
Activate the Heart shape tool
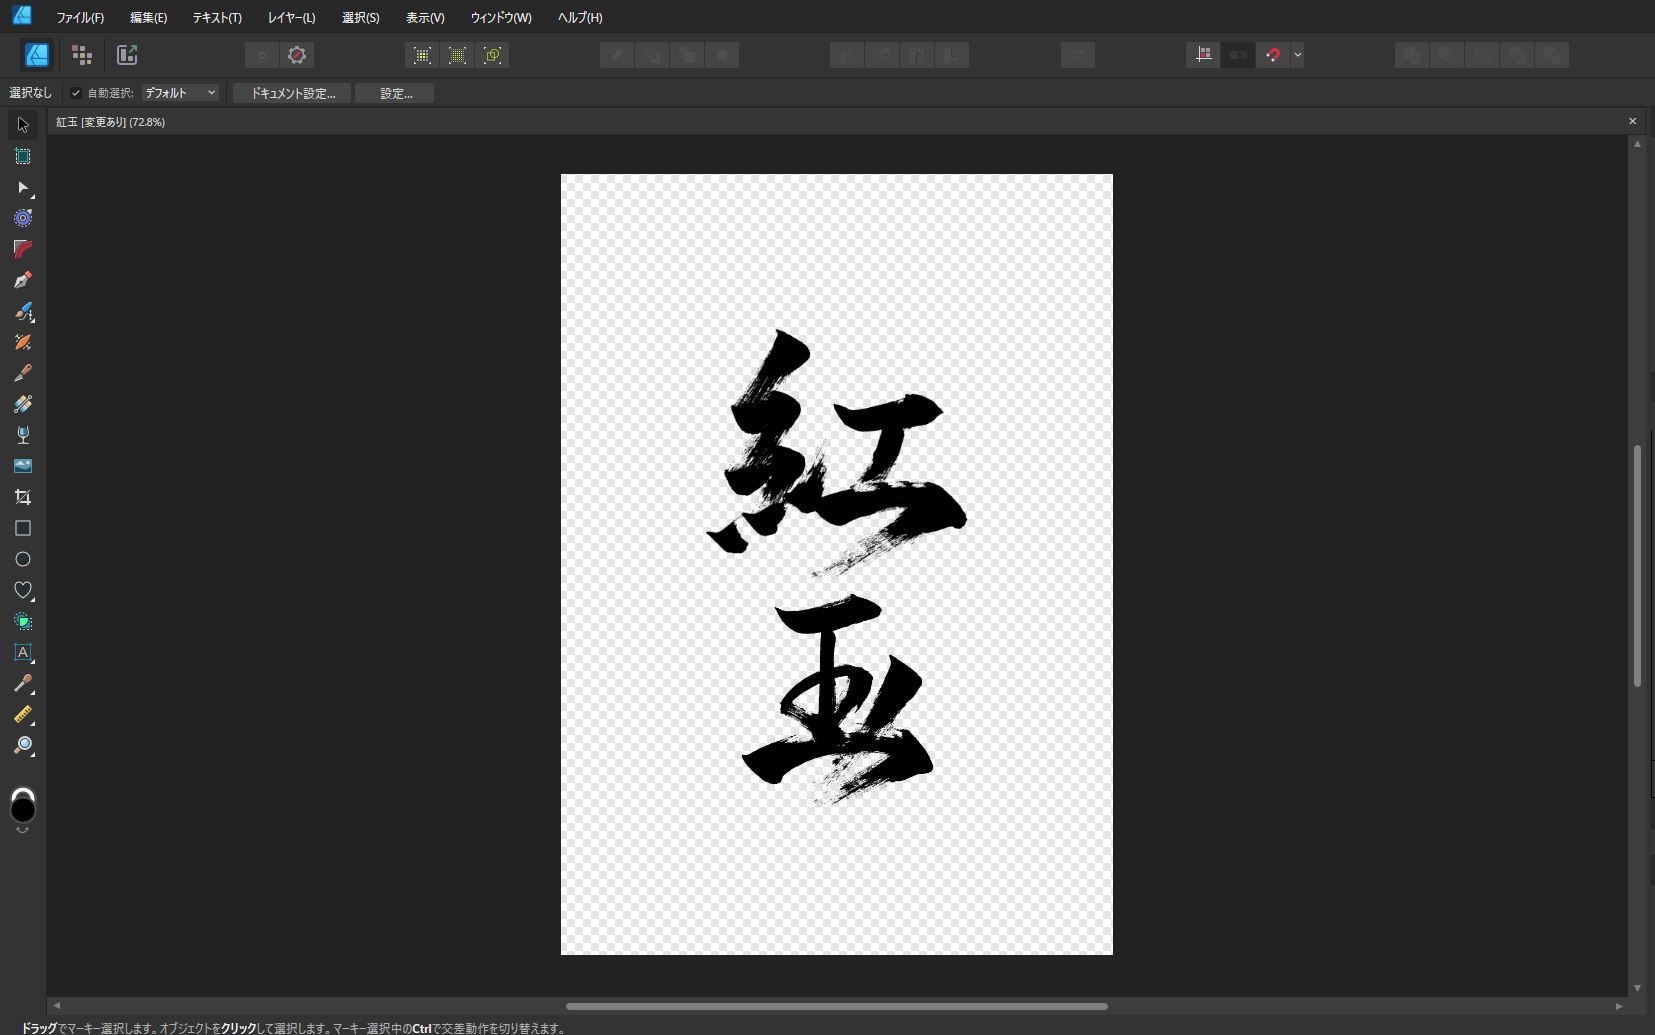tap(23, 590)
